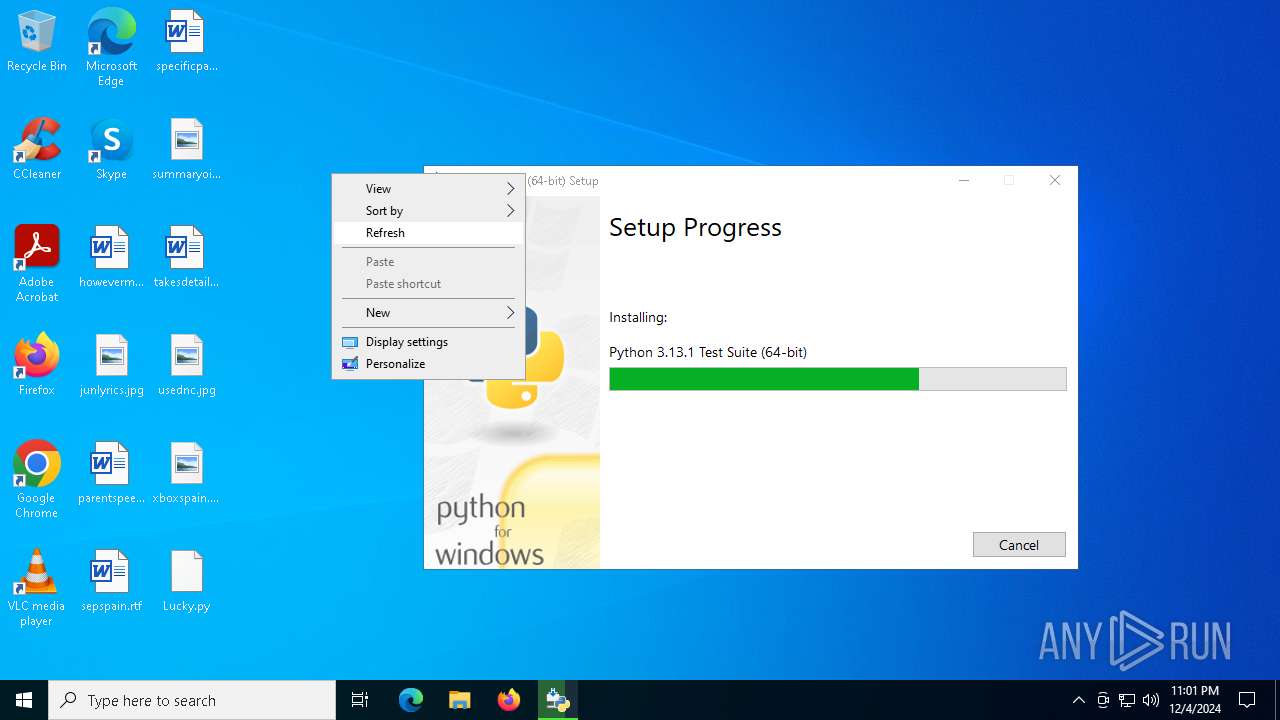Launch Firefox from desktop shortcut
The height and width of the screenshot is (720, 1280).
[37, 366]
